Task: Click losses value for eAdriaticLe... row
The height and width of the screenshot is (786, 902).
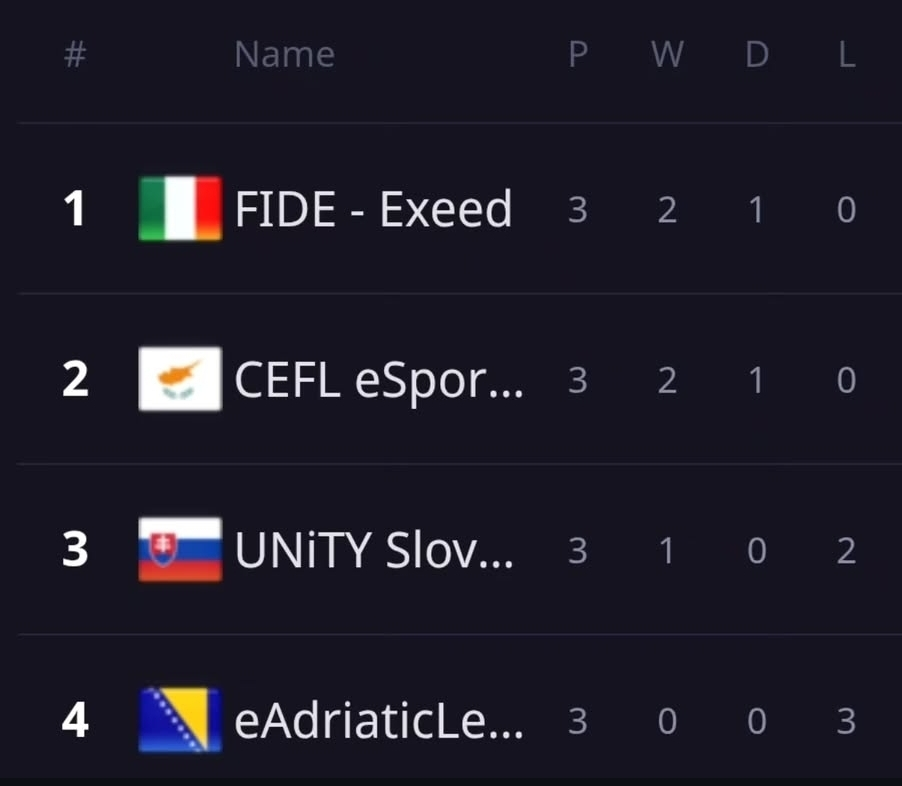Action: coord(846,721)
